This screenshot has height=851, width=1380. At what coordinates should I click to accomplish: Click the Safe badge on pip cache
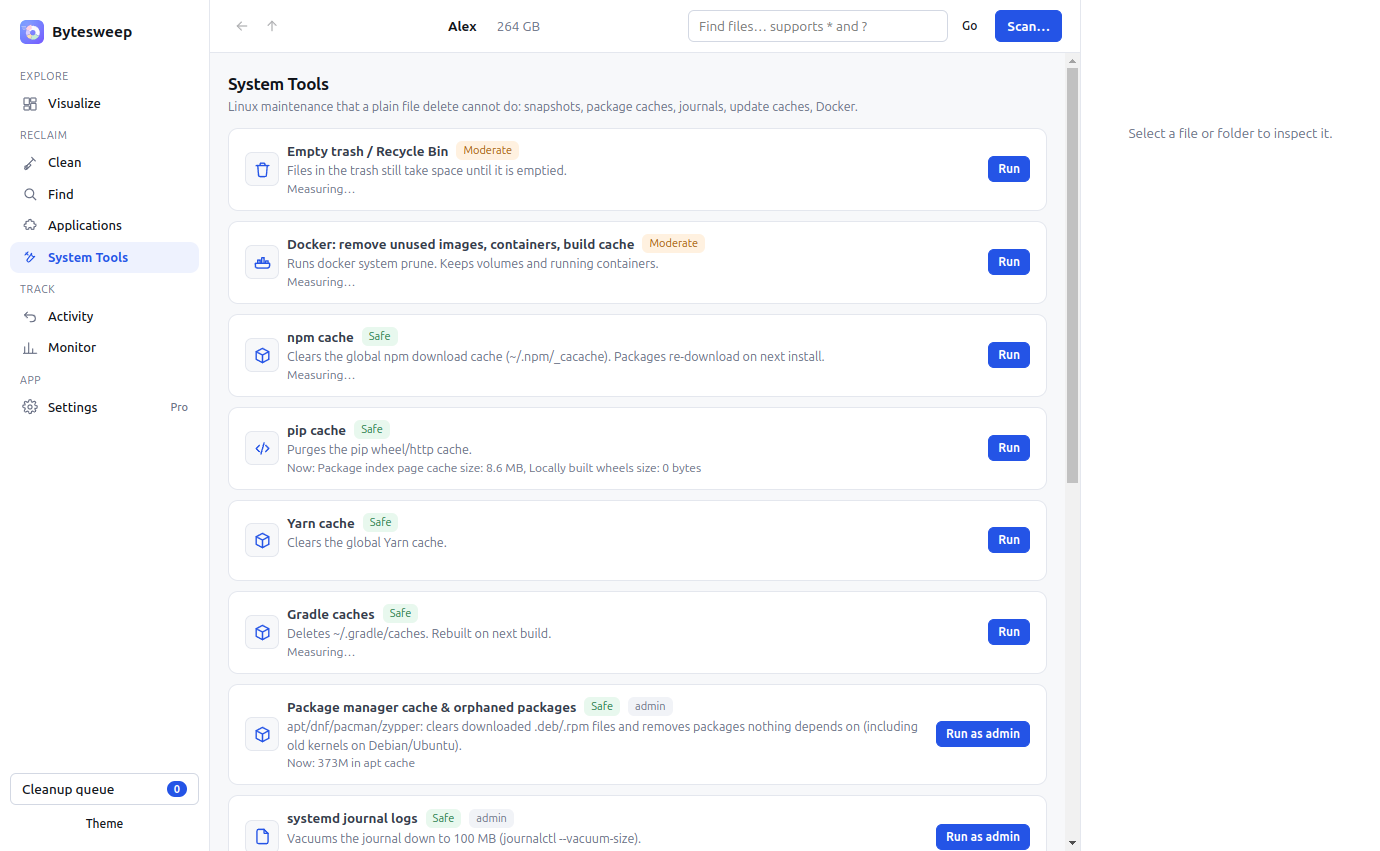372,430
